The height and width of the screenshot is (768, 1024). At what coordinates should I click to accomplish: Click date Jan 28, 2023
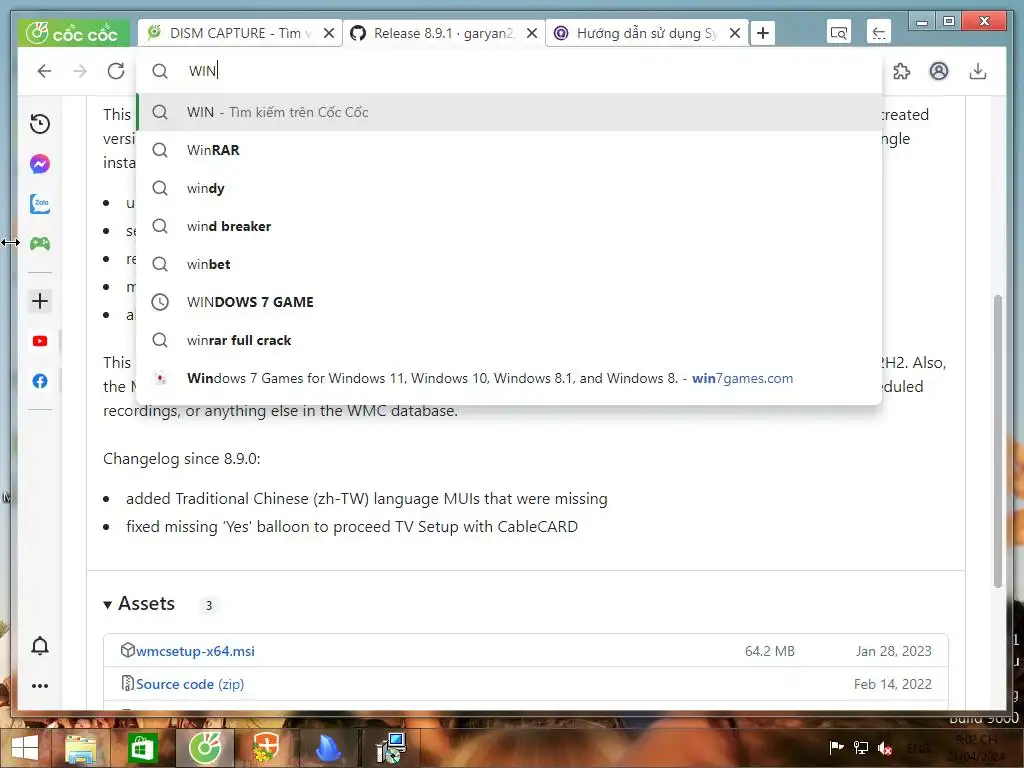click(893, 651)
